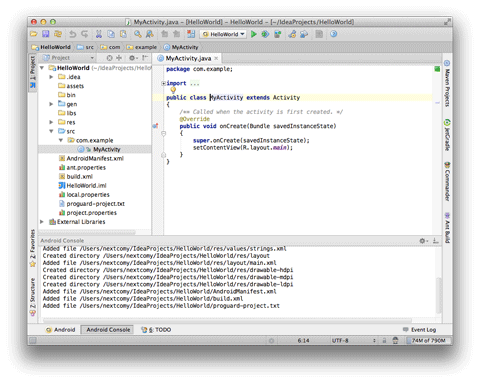This screenshot has width=480, height=383.
Task: Hide the Android Console panel
Action: (436, 241)
